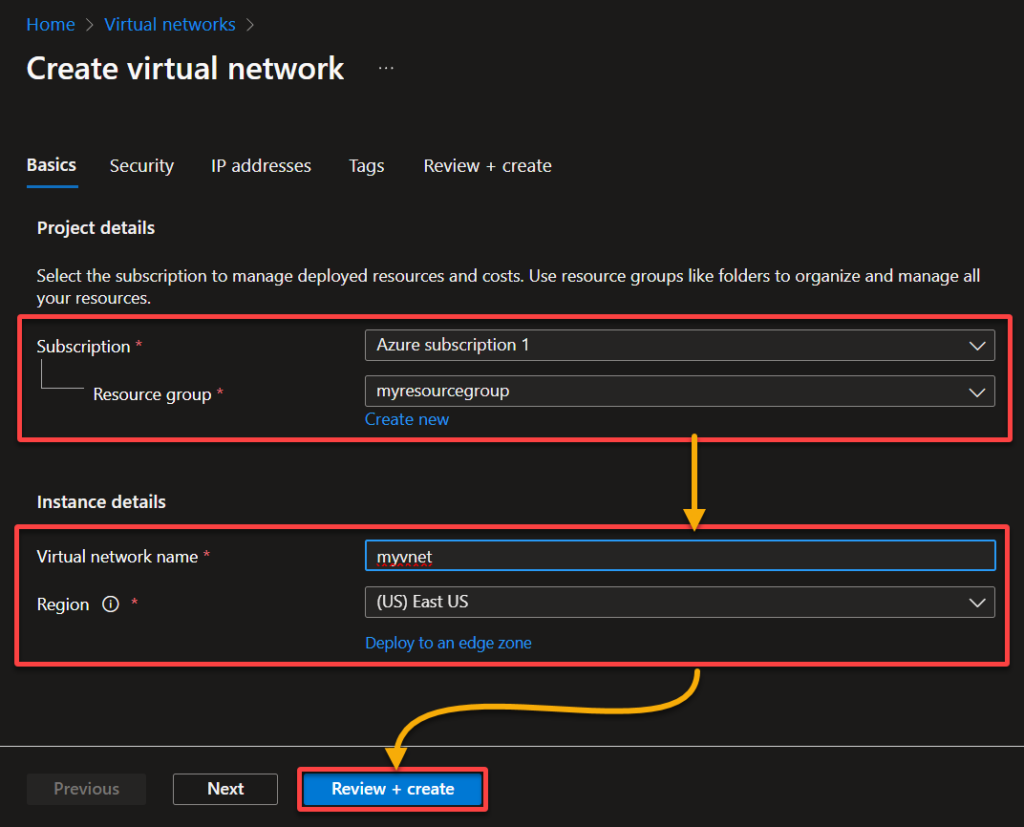Click the Subscription dropdown chevron
The width and height of the screenshot is (1024, 827).
978,345
